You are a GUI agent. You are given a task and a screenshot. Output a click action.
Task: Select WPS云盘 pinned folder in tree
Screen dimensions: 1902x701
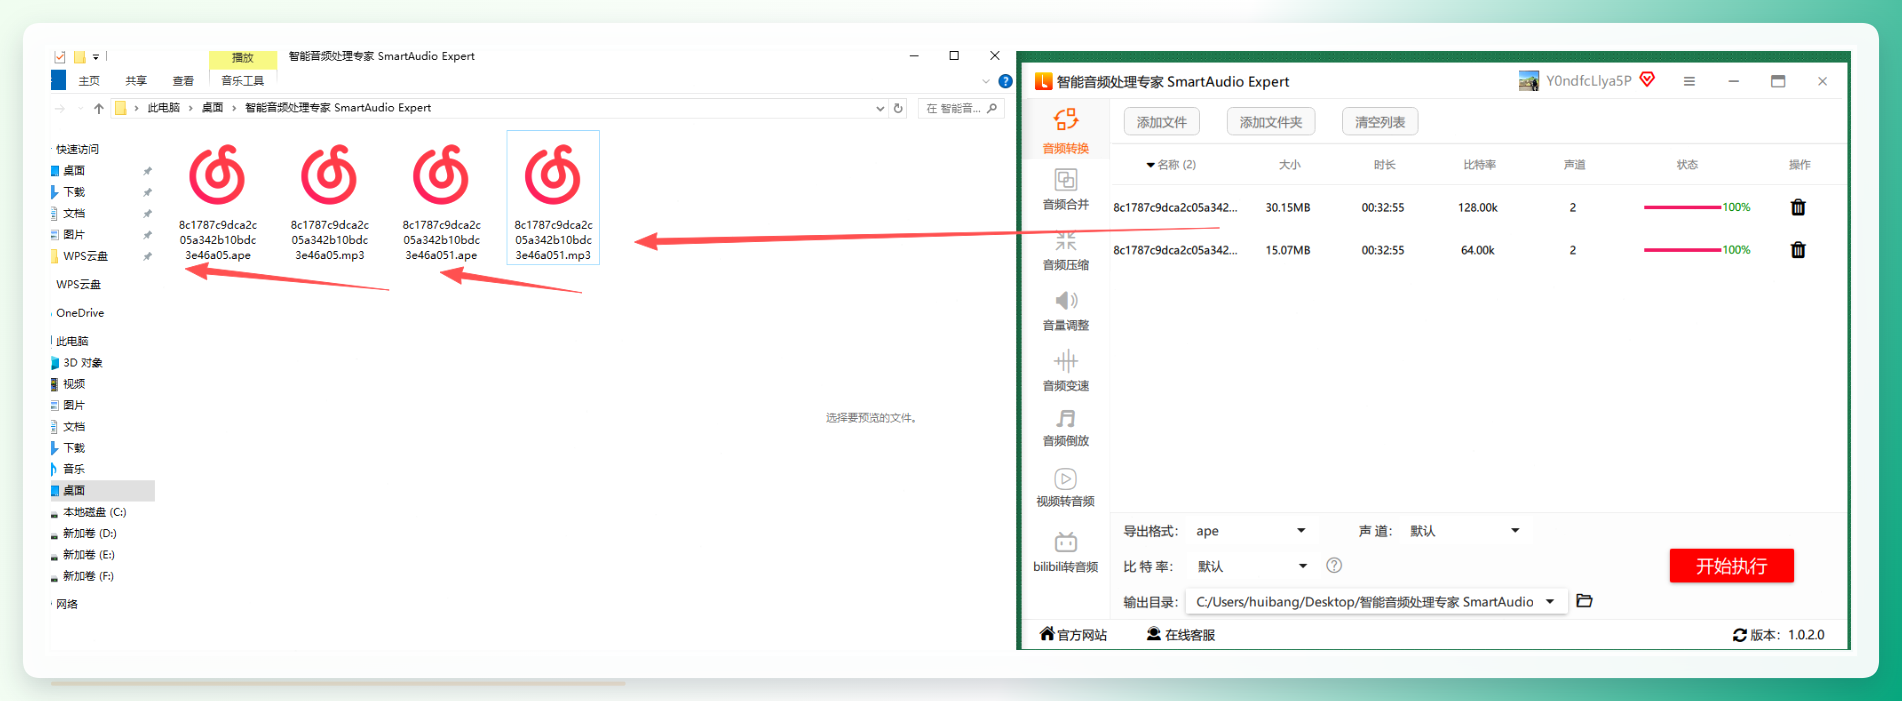click(x=85, y=256)
